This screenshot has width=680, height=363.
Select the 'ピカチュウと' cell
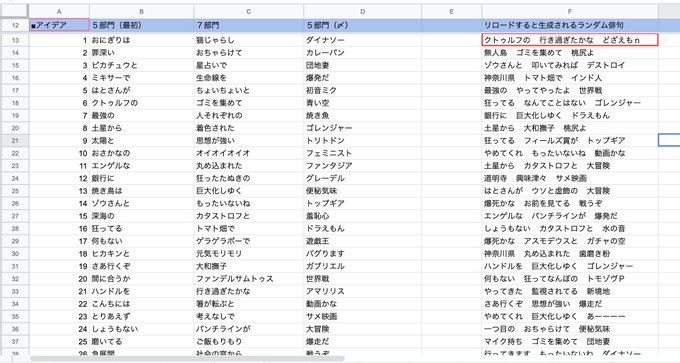click(x=141, y=65)
